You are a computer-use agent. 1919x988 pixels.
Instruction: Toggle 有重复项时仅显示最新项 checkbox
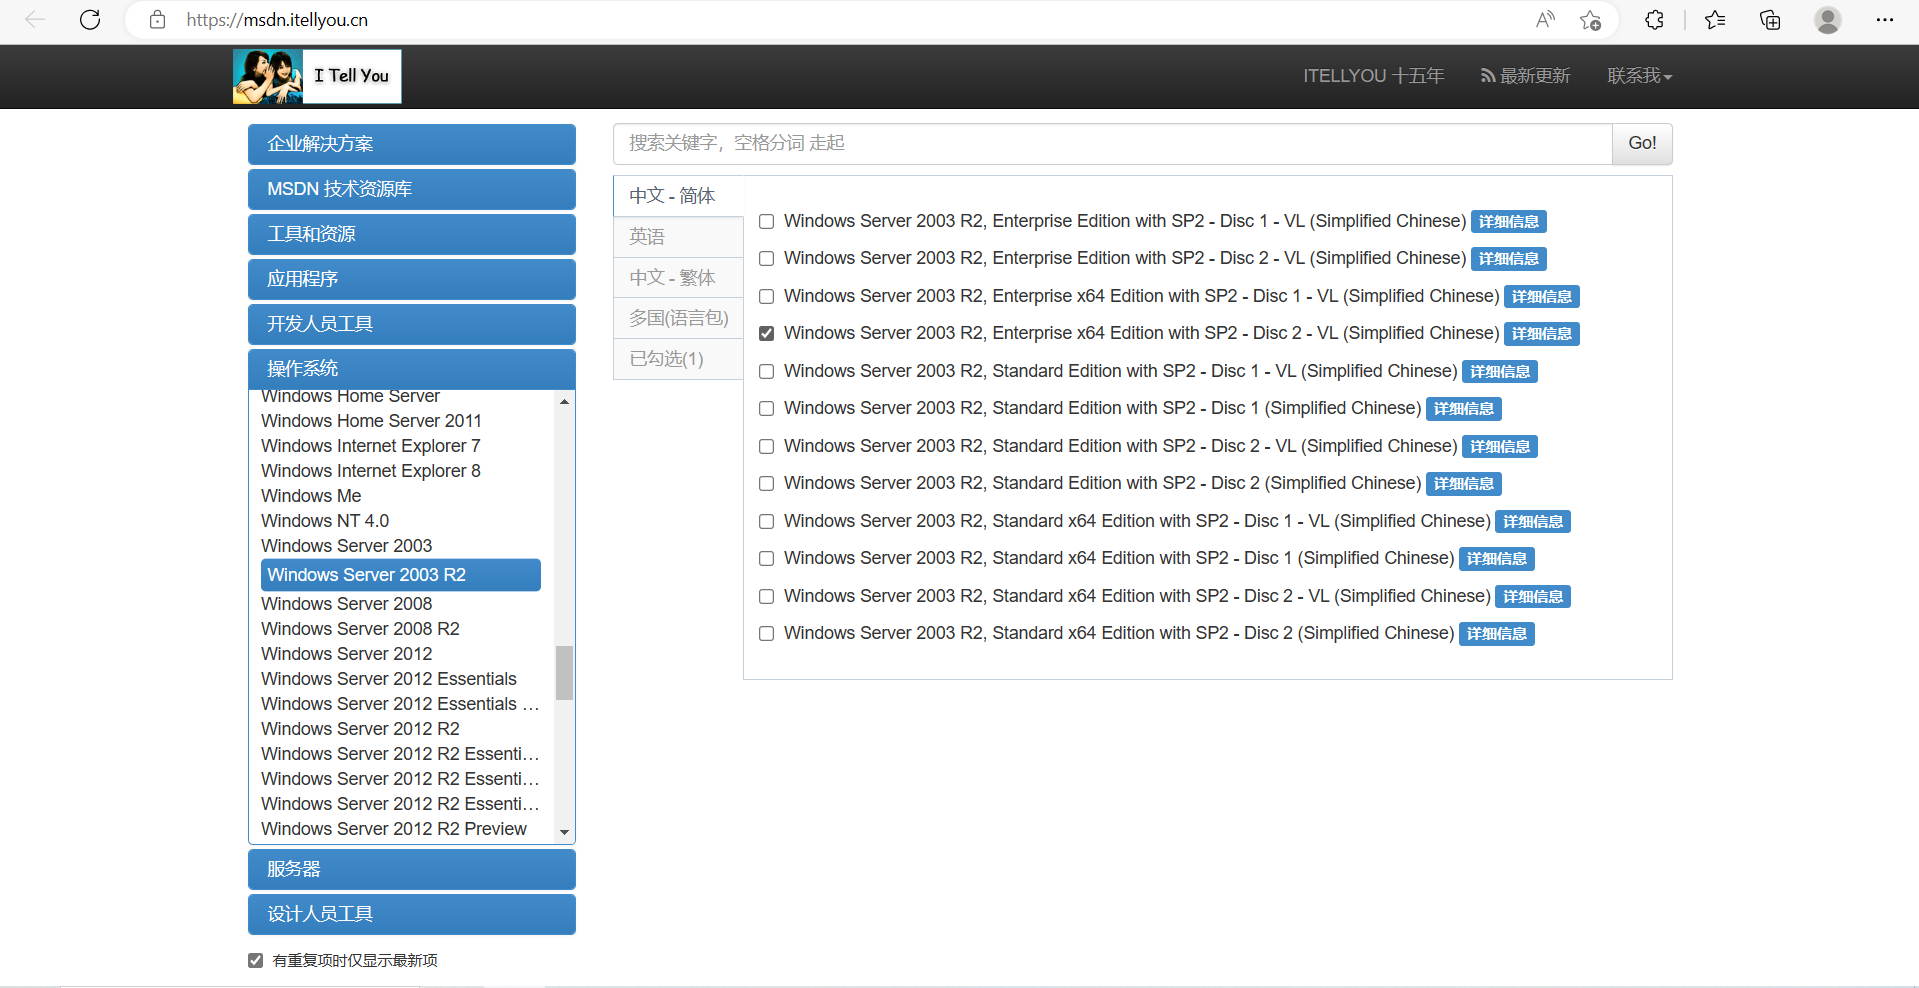coord(256,961)
